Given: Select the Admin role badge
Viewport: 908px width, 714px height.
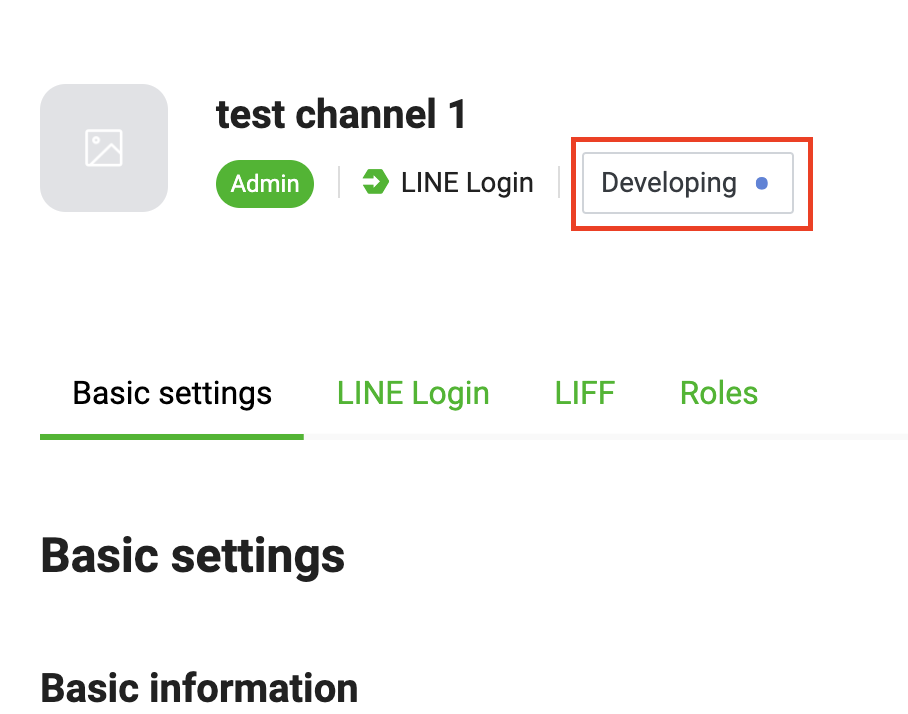Looking at the screenshot, I should click(x=265, y=184).
